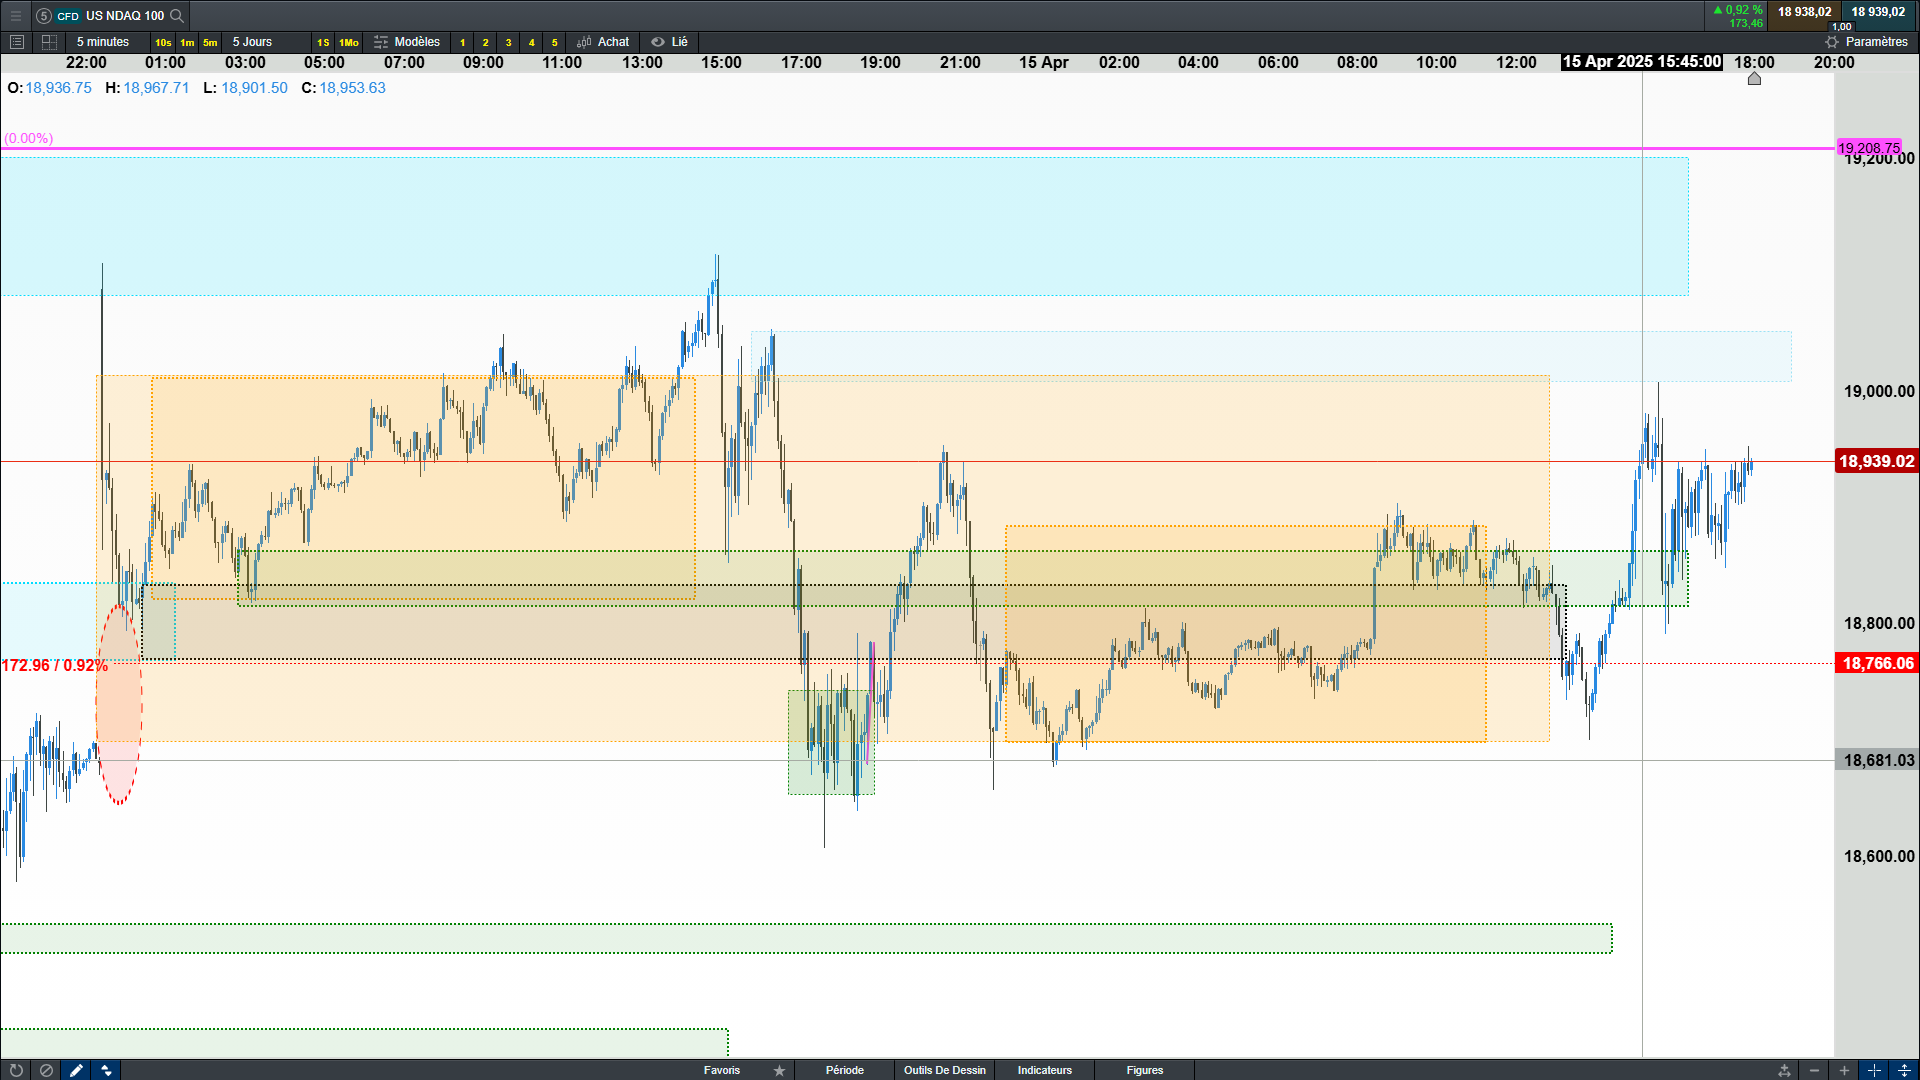This screenshot has height=1080, width=1920.
Task: Open the chart layout grid icon
Action: (49, 42)
